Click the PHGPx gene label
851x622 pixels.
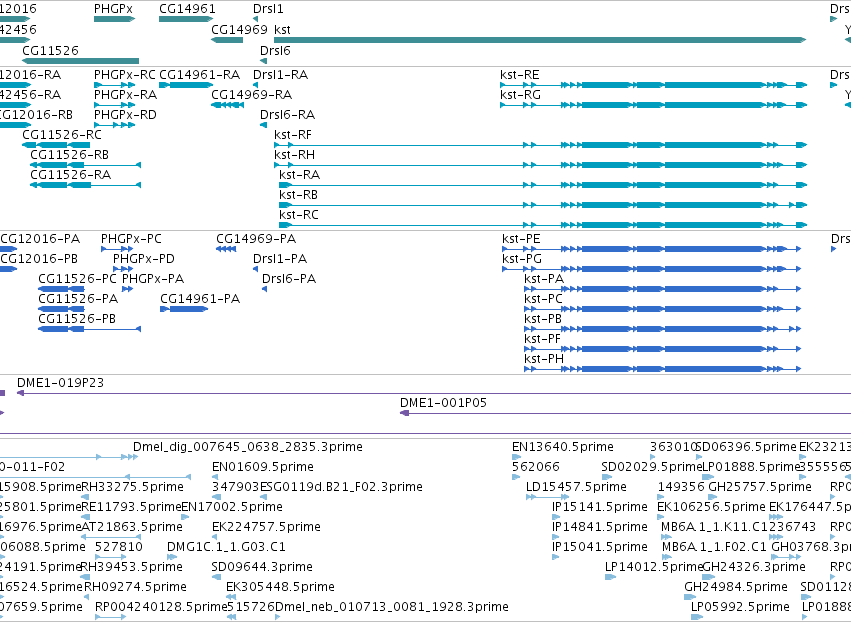point(113,9)
